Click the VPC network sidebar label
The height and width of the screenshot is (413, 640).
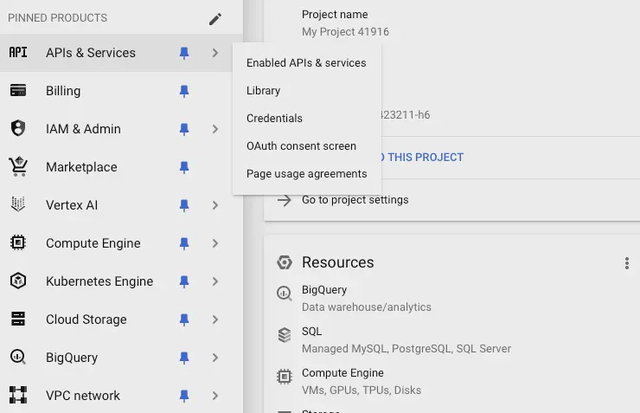83,395
